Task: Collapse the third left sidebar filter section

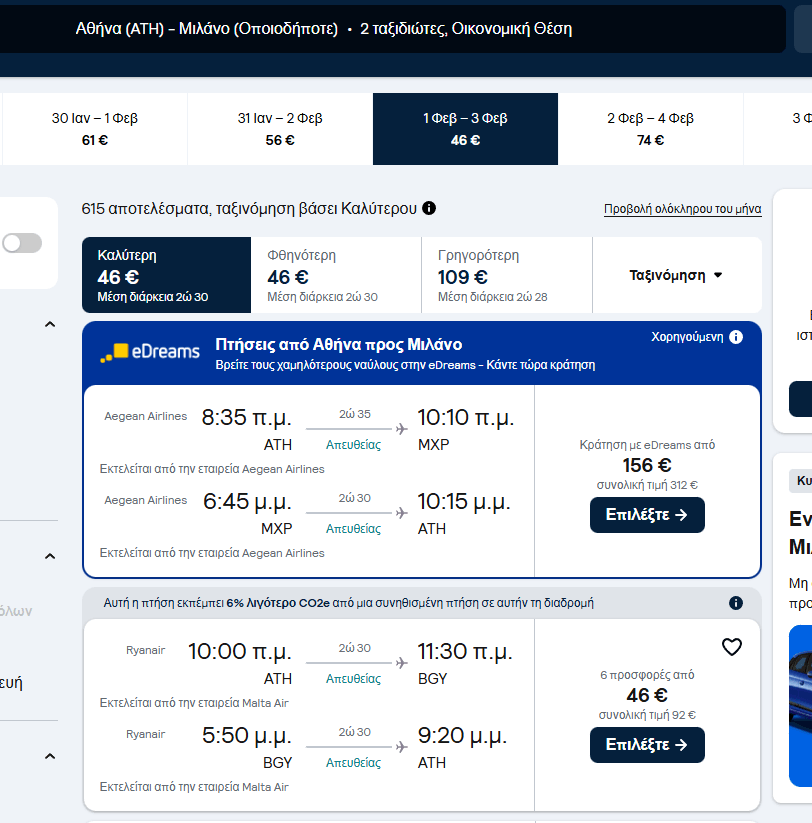Action: click(x=49, y=757)
